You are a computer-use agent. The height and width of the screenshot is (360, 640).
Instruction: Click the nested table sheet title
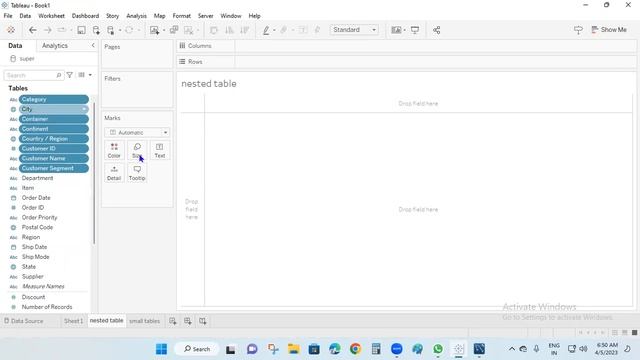(209, 84)
